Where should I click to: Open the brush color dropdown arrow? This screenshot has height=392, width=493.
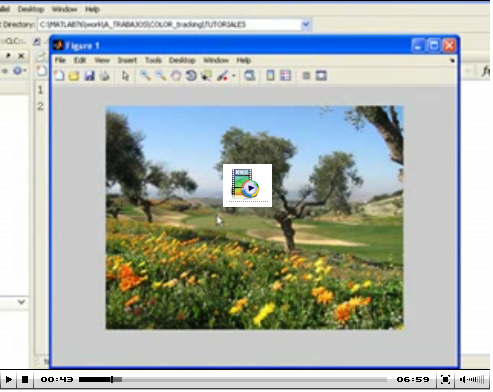click(x=233, y=76)
